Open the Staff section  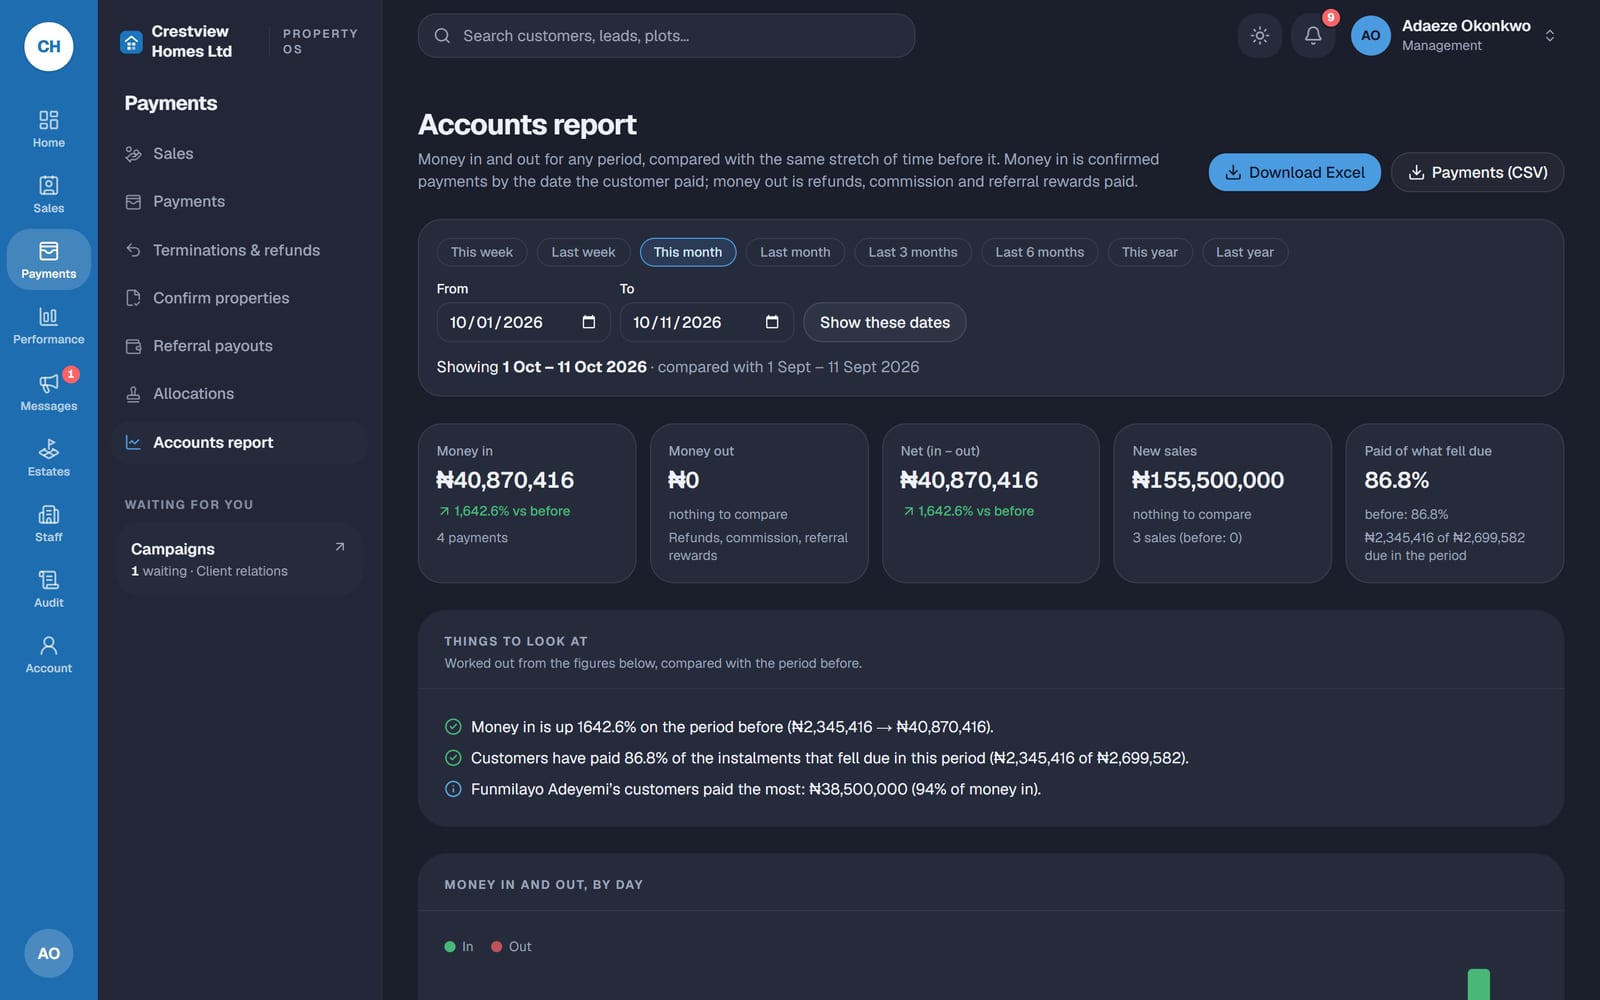48,523
